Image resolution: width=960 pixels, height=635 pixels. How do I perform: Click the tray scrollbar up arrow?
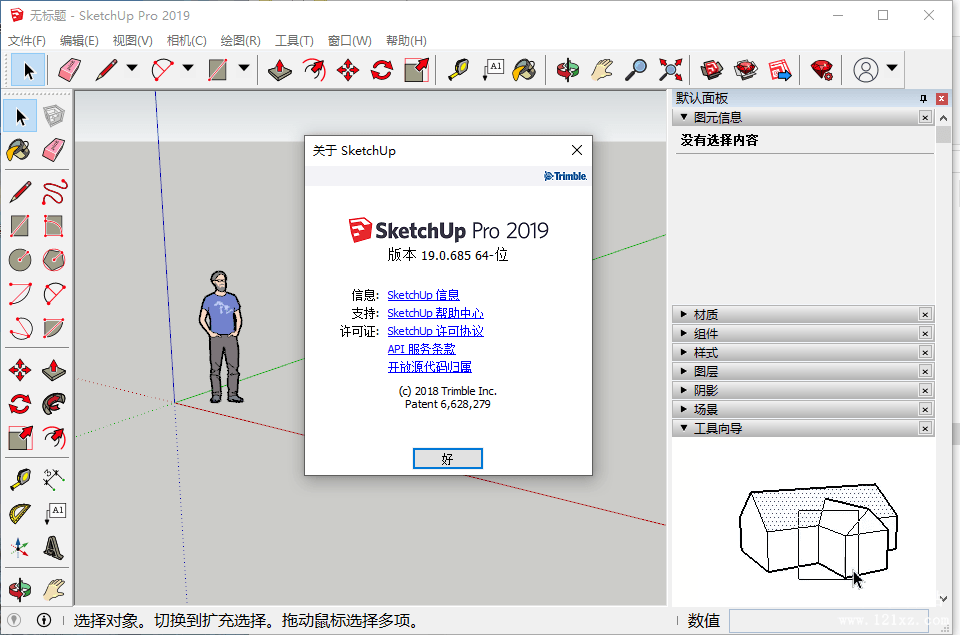pos(943,118)
